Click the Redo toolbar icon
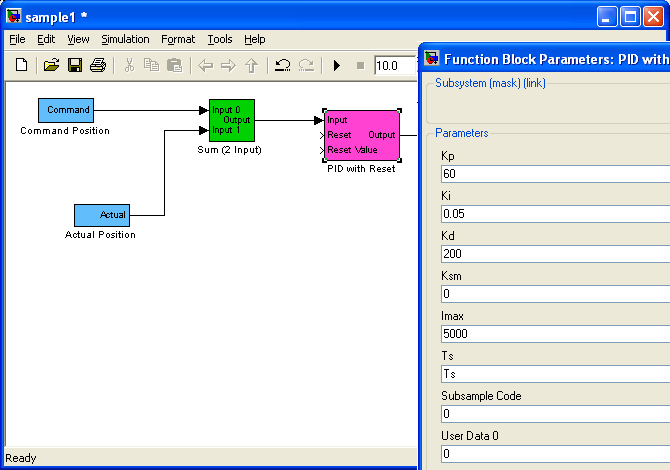The height and width of the screenshot is (470, 670). point(306,65)
